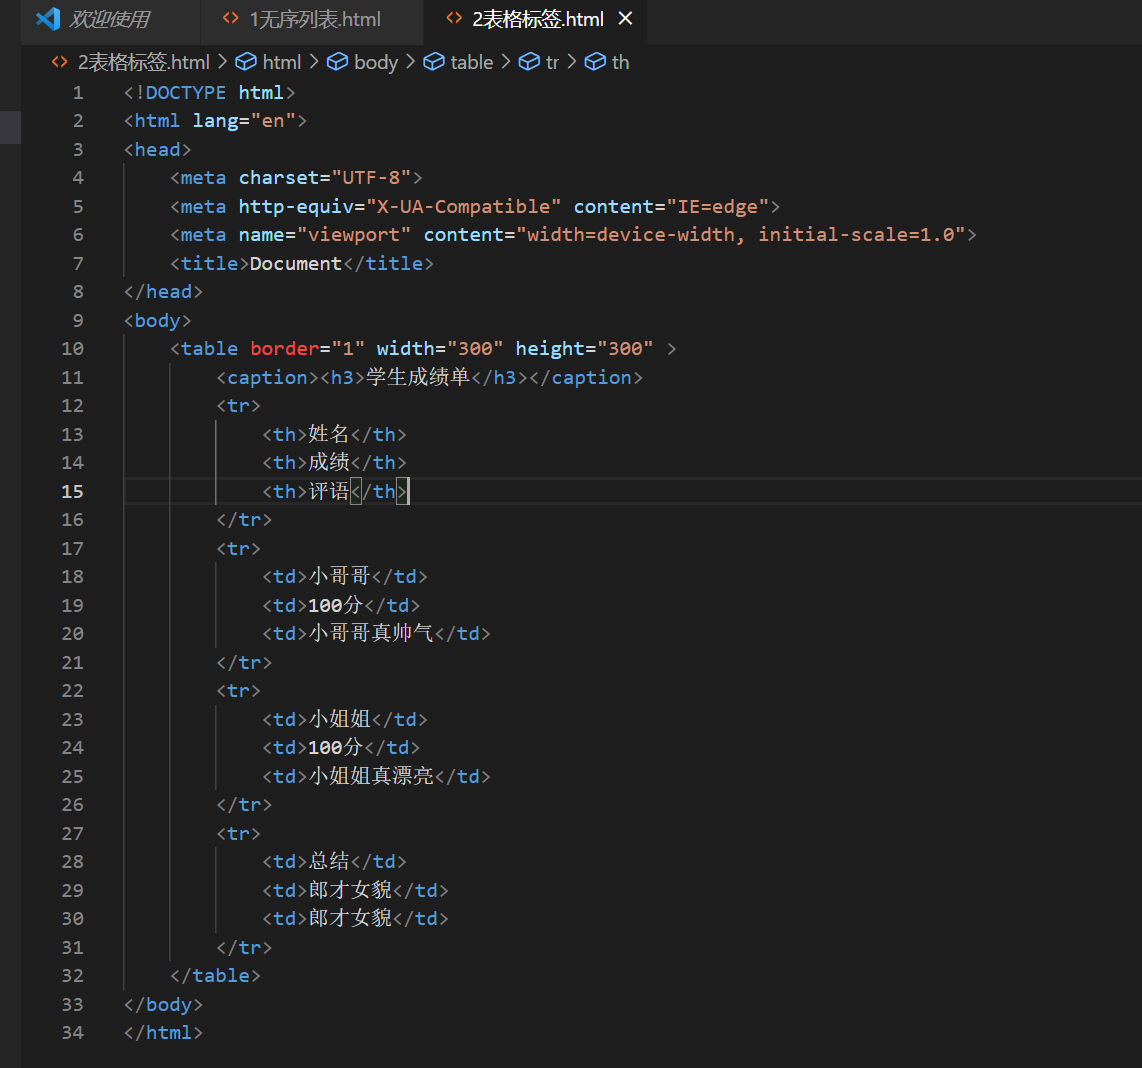Image resolution: width=1142 pixels, height=1068 pixels.
Task: Open the th breadcrumb segment
Action: tap(620, 63)
